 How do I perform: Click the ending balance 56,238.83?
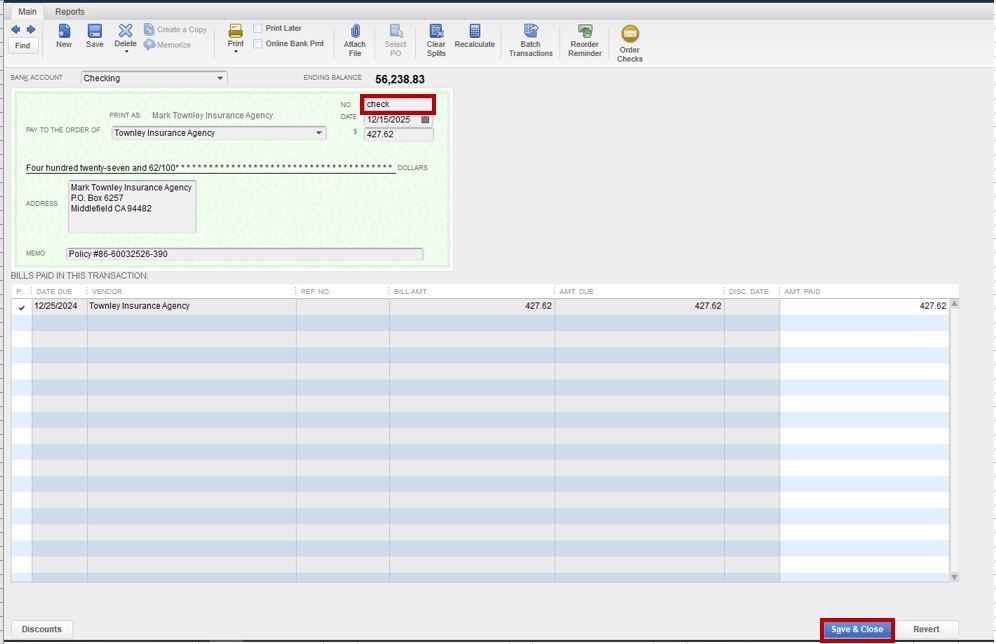[400, 79]
